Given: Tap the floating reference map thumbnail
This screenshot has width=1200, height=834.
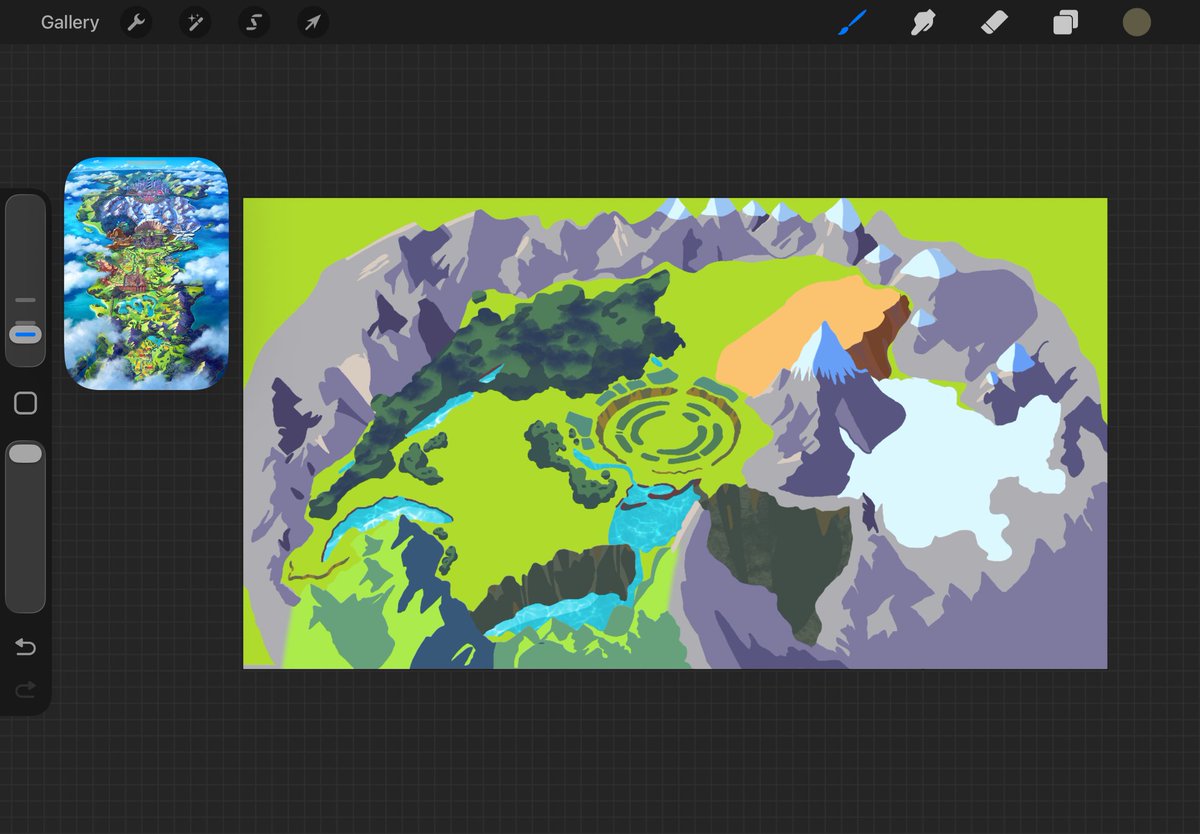Looking at the screenshot, I should pos(146,273).
